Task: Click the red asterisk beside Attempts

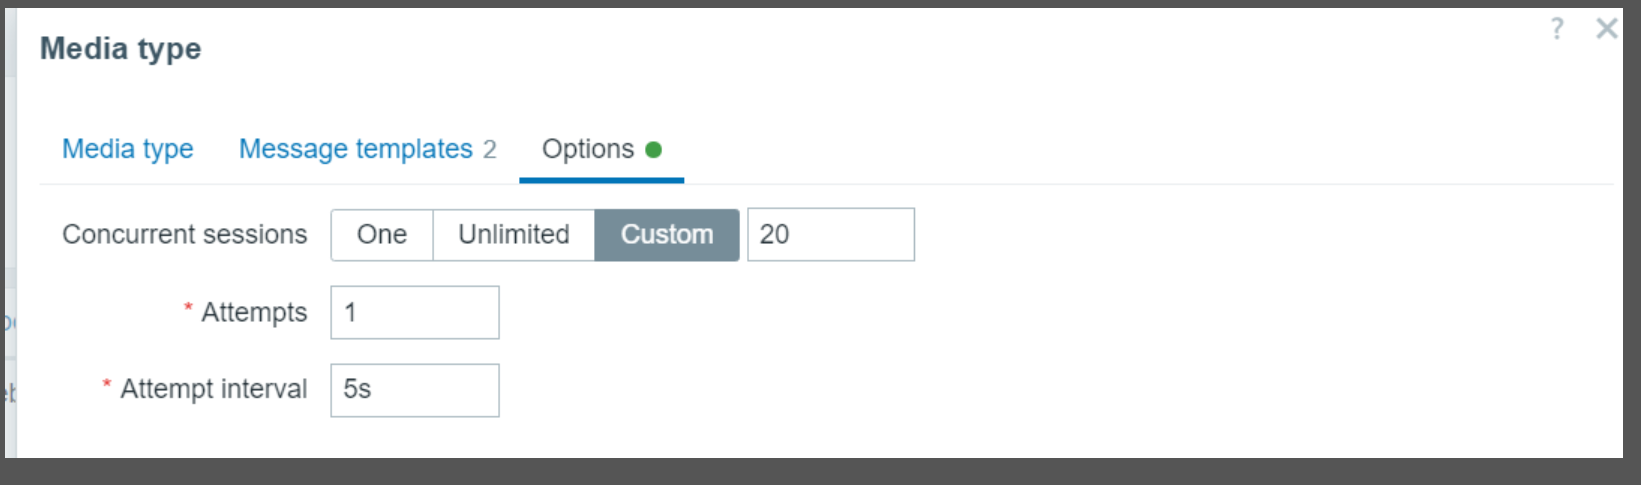Action: pos(188,308)
